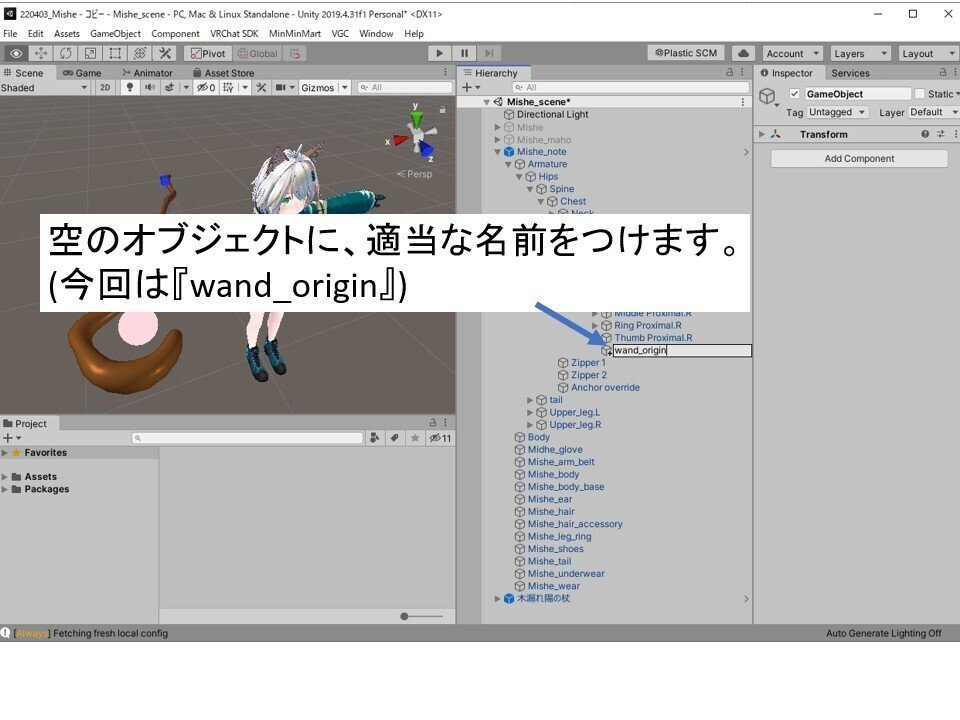Image resolution: width=960 pixels, height=720 pixels.
Task: Open Plastic SCM
Action: point(686,53)
